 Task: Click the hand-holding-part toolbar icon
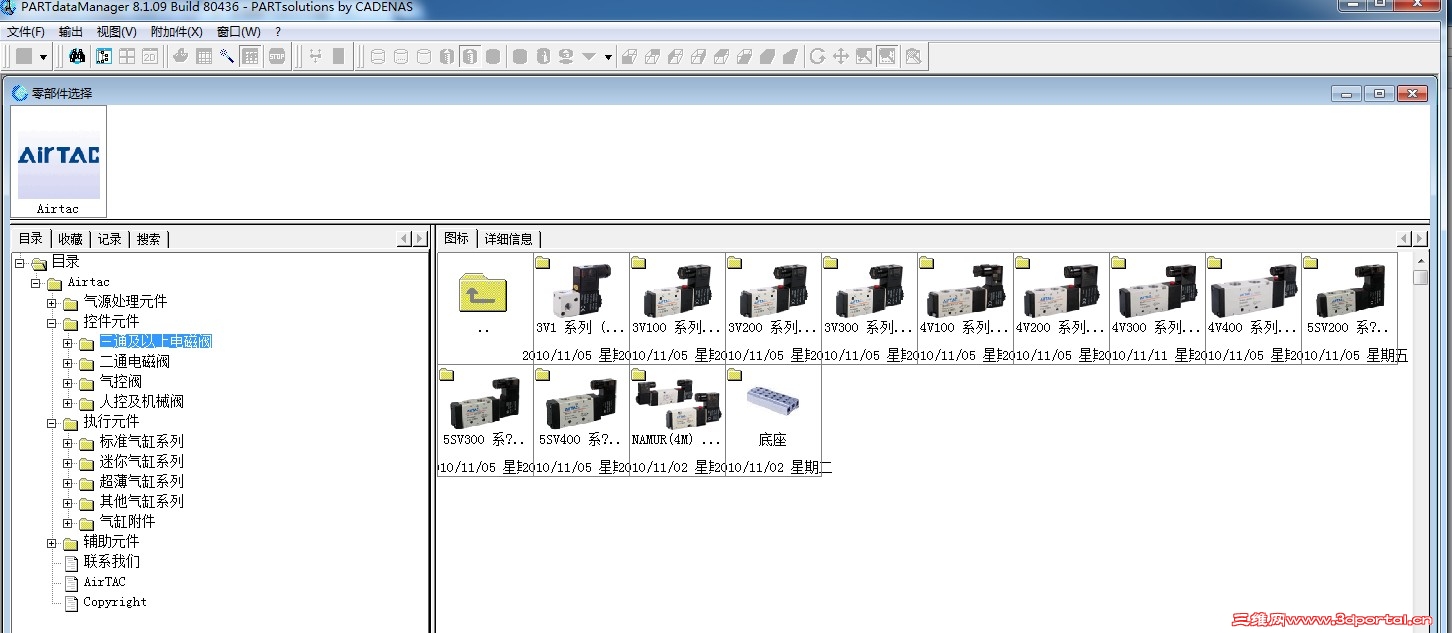pyautogui.click(x=181, y=56)
